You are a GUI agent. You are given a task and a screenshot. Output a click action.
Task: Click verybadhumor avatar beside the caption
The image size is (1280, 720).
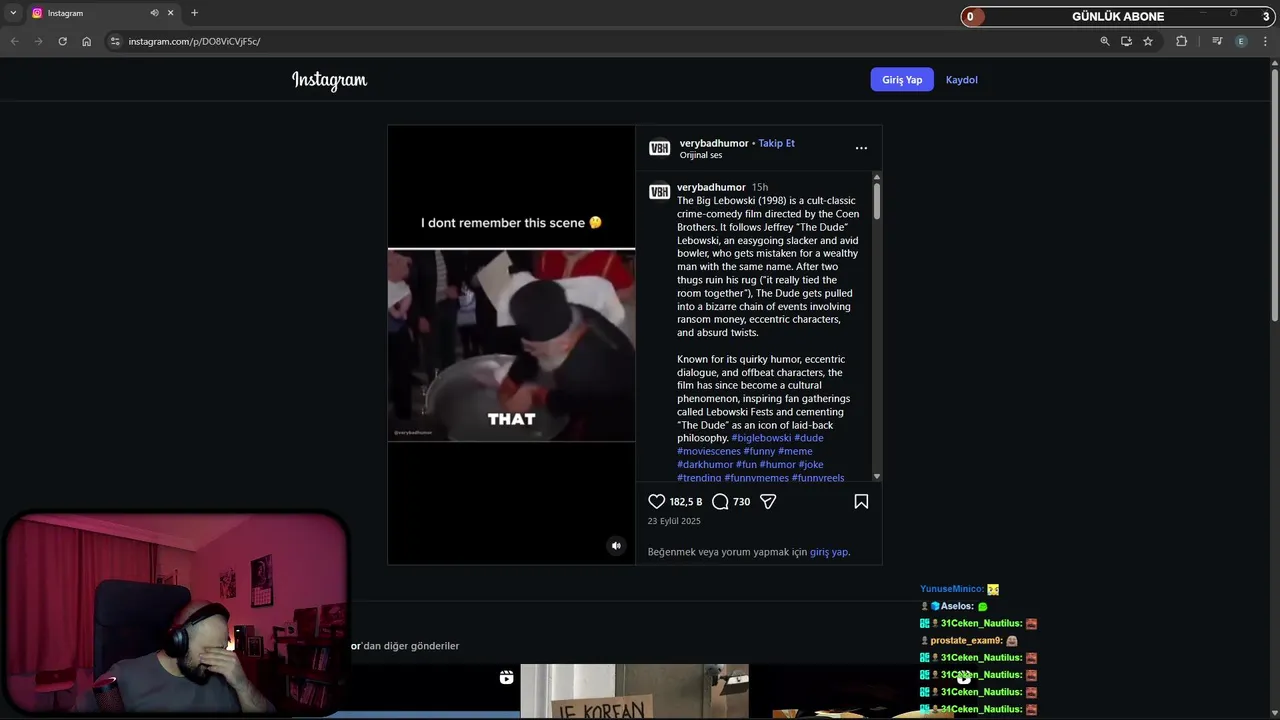point(659,192)
